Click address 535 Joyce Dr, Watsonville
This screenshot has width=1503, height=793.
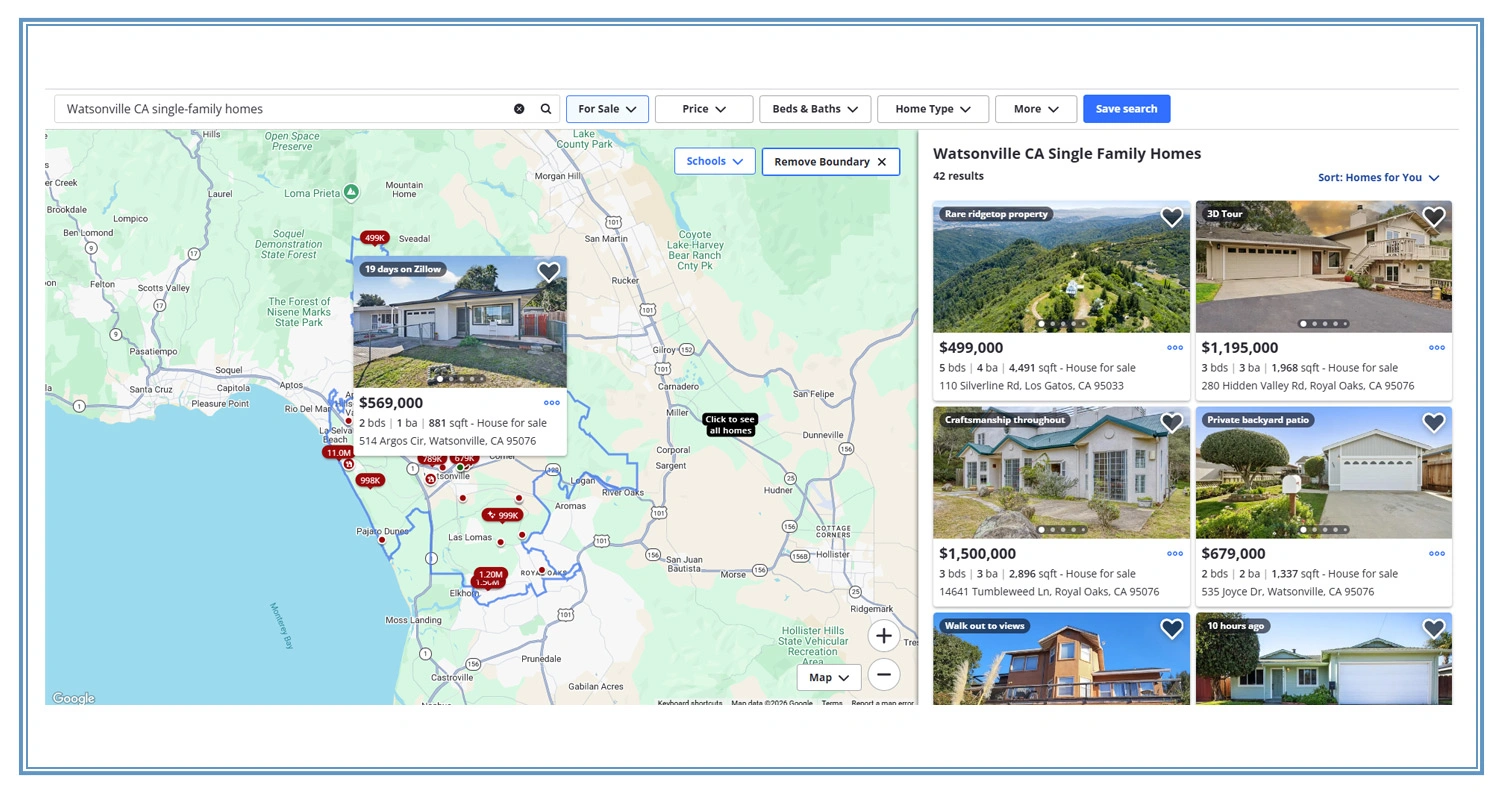coord(1290,592)
